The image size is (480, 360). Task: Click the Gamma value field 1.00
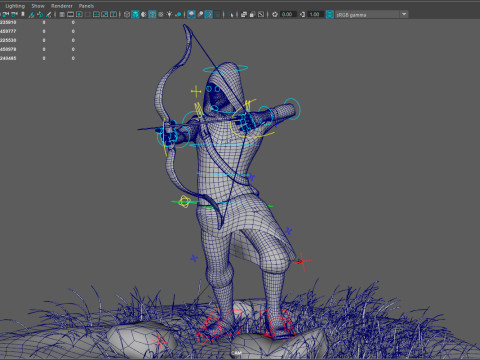pyautogui.click(x=315, y=14)
